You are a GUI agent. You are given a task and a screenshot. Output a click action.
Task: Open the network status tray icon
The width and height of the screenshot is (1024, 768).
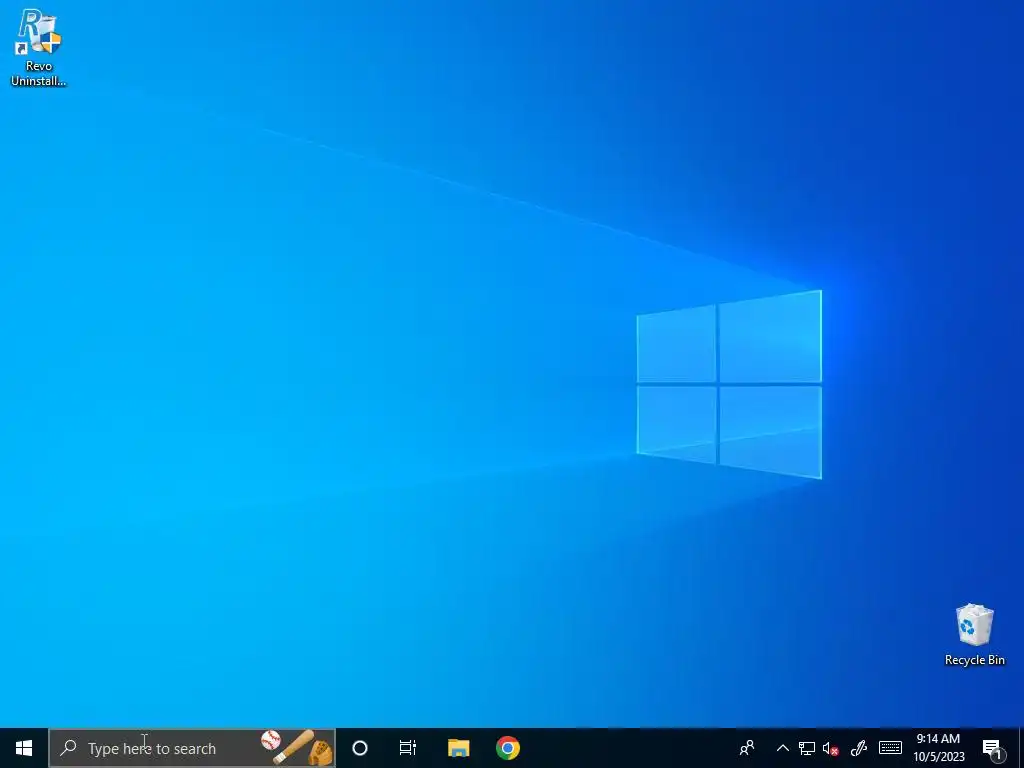click(807, 748)
